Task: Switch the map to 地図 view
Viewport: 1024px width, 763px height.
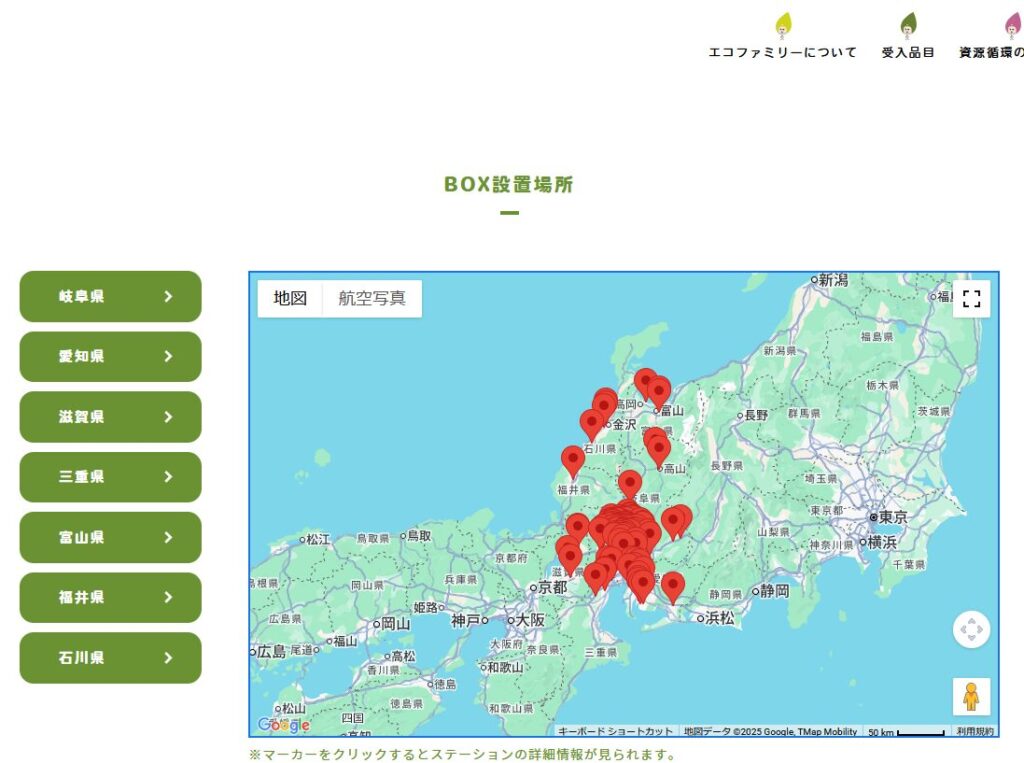Action: pyautogui.click(x=290, y=298)
